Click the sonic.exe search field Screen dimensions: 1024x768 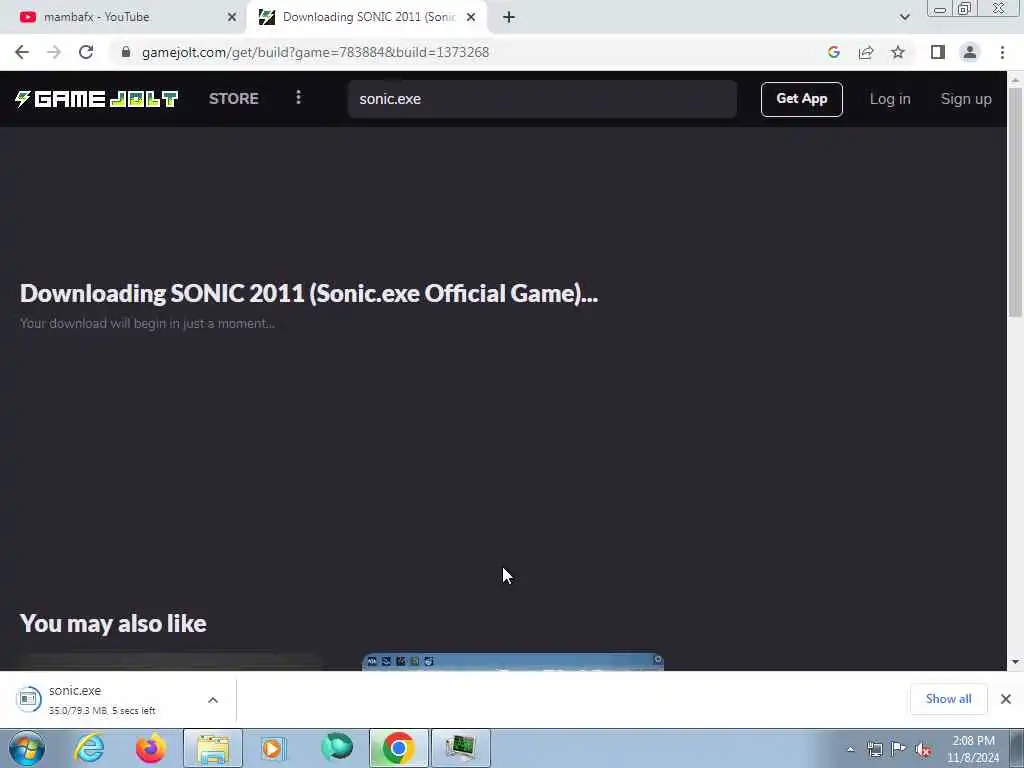click(x=542, y=99)
